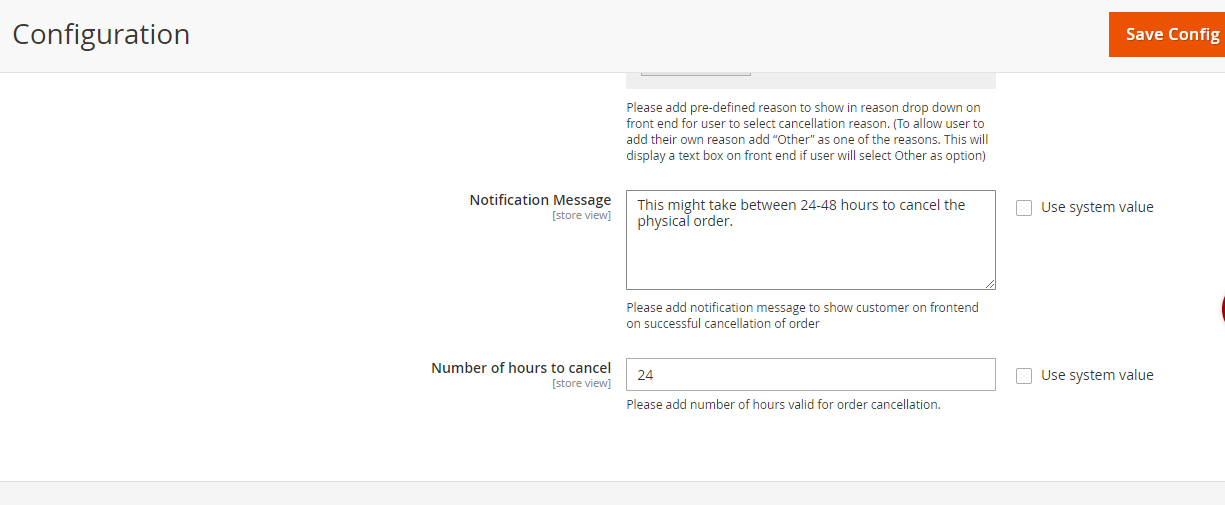Click the pre-defined reason help text
1225x505 pixels.
[807, 131]
